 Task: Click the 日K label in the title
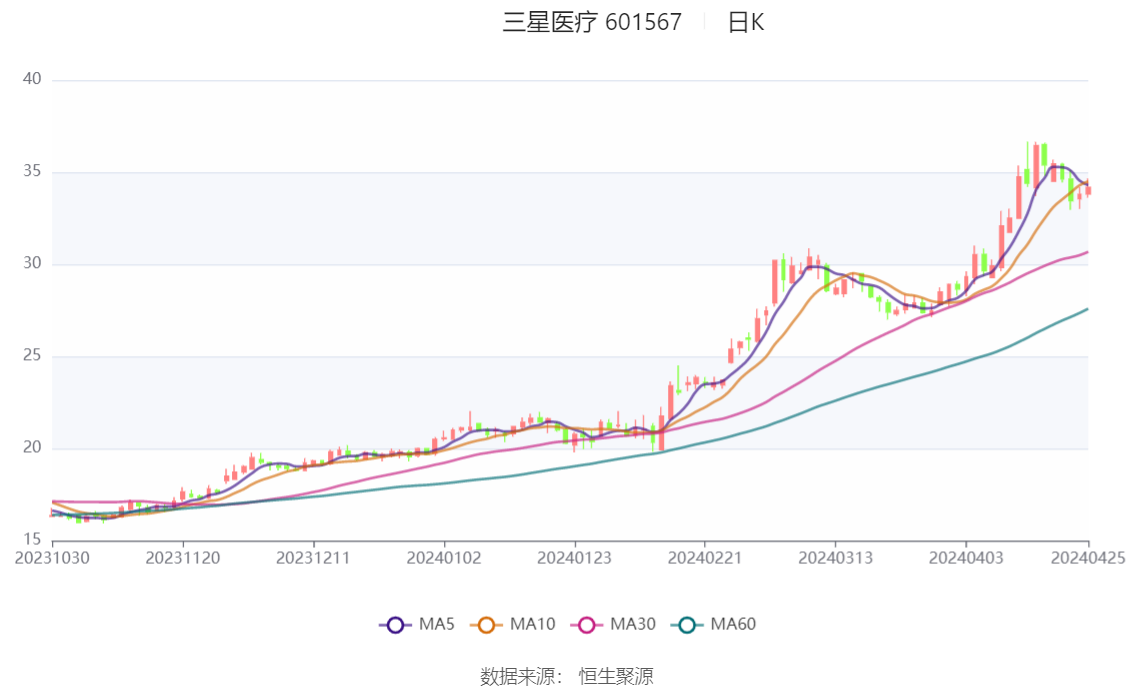[x=746, y=22]
